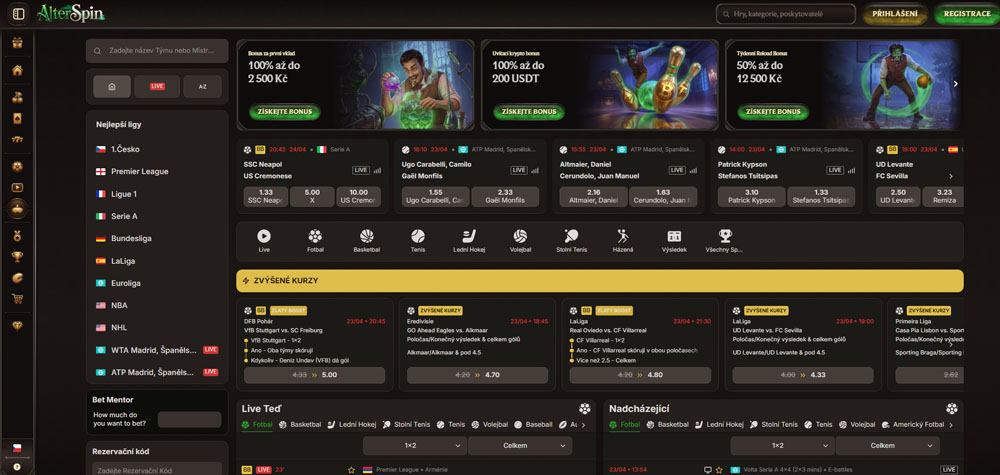Click the help question mark icon

pos(17,467)
